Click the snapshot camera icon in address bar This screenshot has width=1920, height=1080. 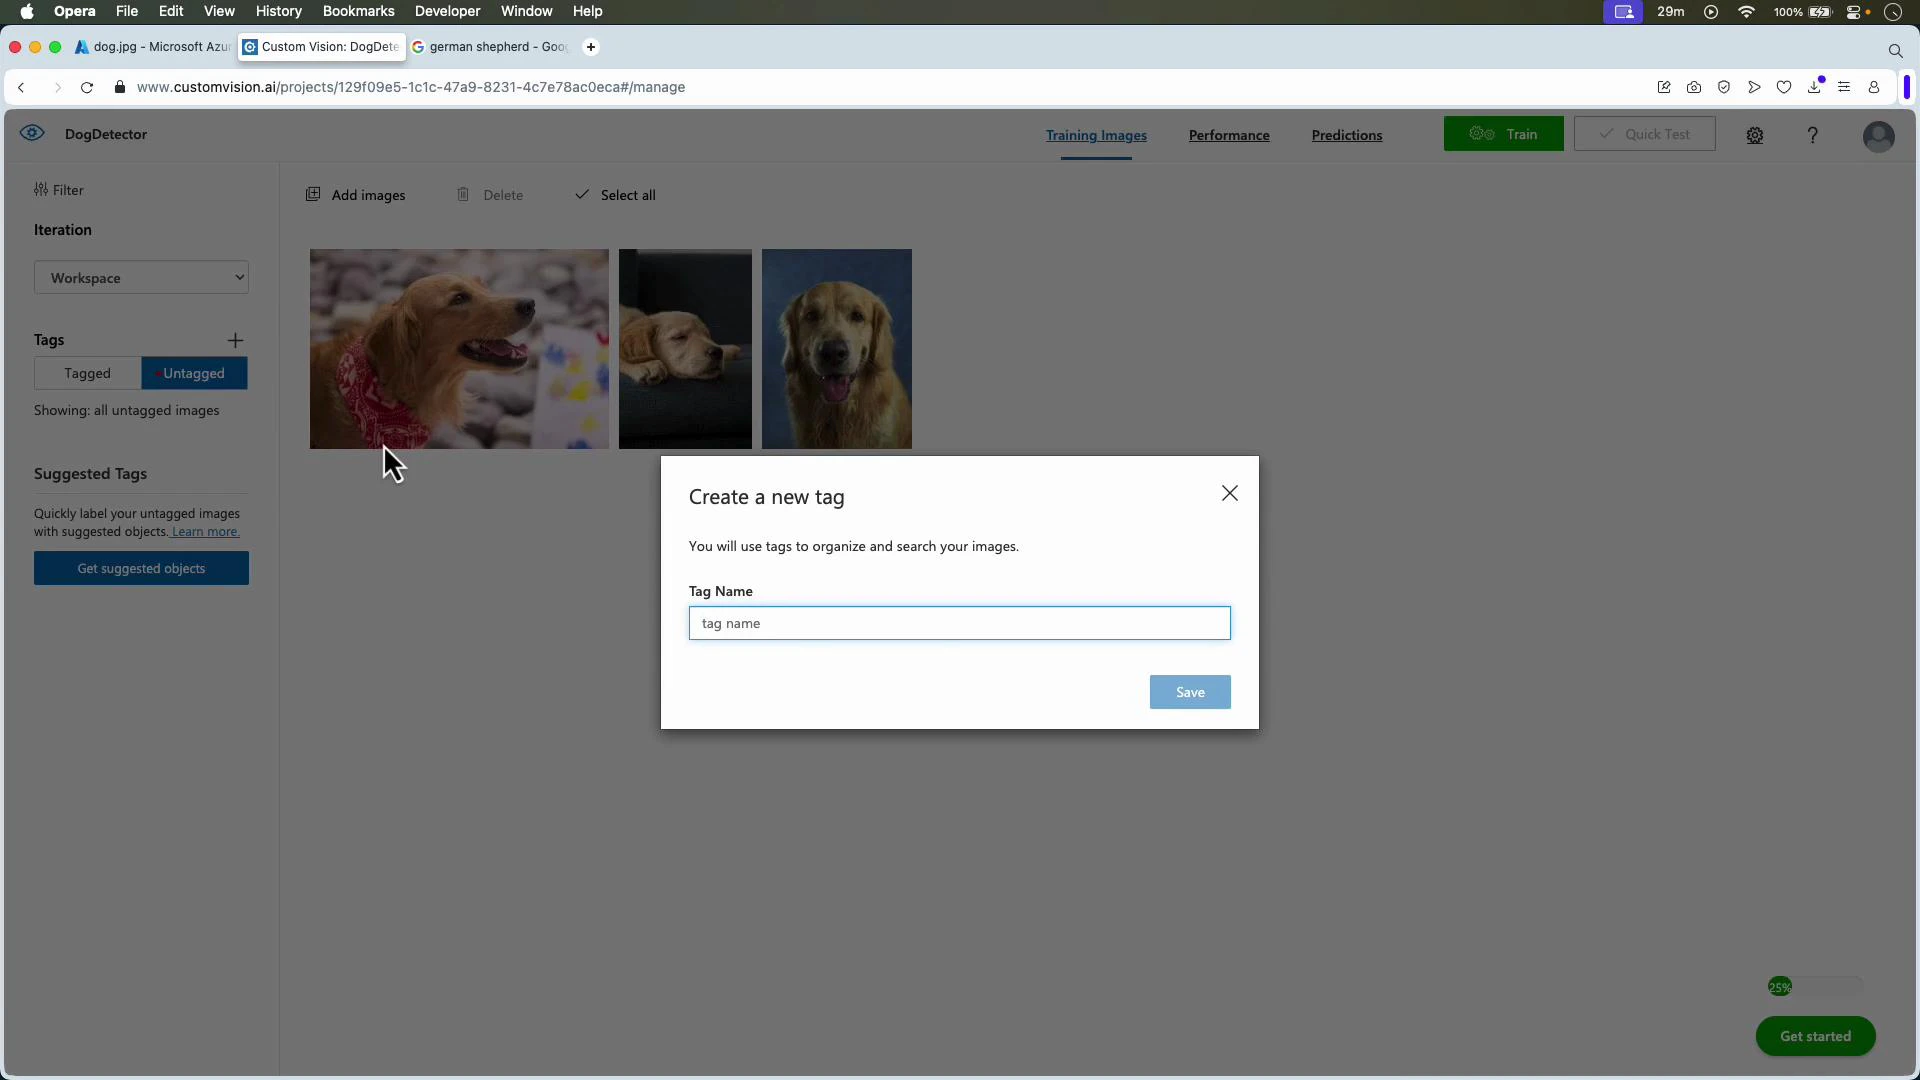(x=1694, y=87)
